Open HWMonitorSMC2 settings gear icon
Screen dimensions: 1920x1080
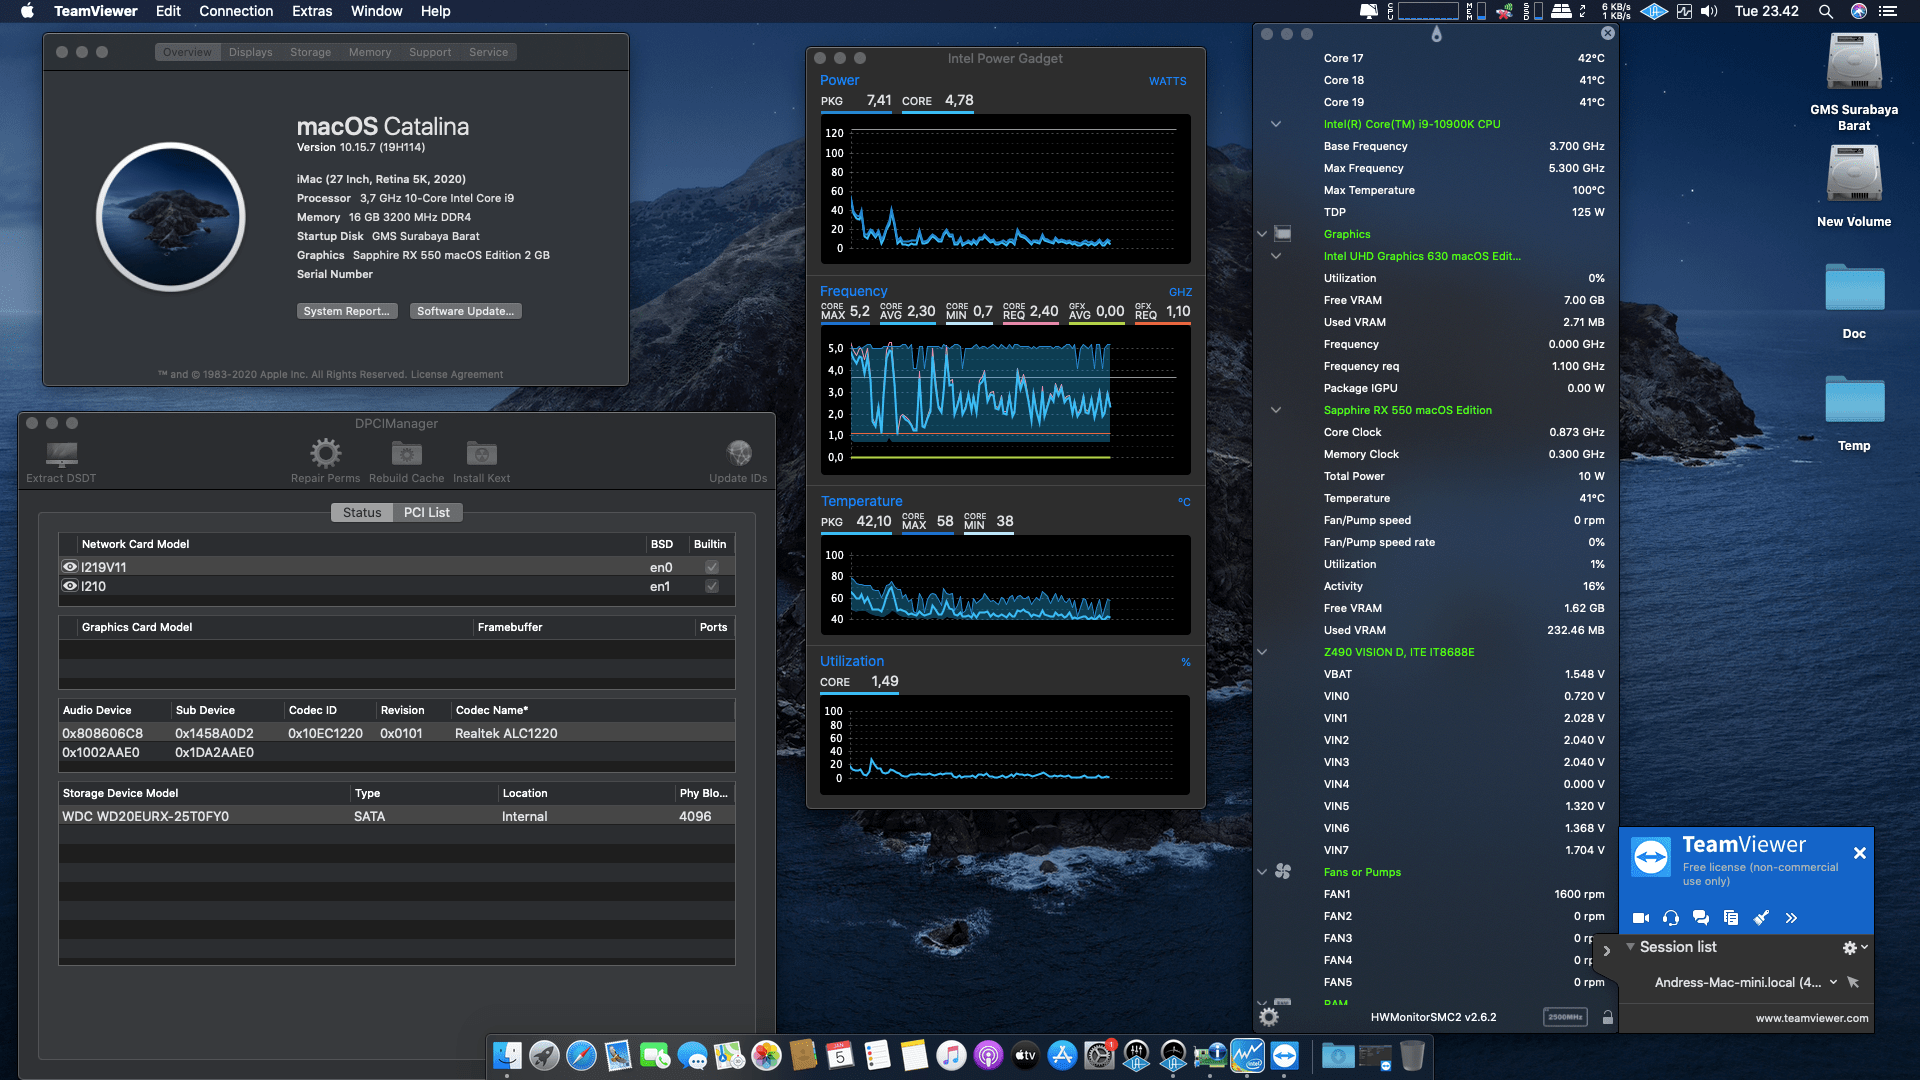click(x=1269, y=1017)
